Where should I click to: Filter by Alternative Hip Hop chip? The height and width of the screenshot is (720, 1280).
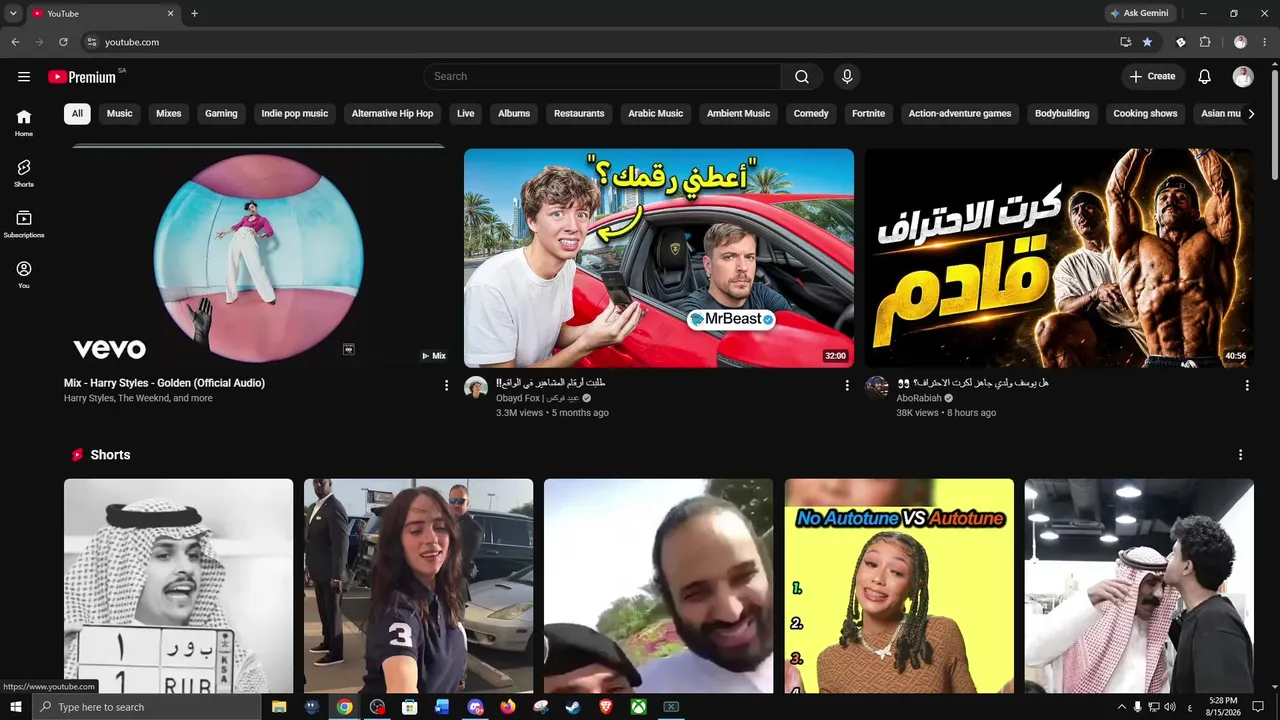tap(393, 114)
